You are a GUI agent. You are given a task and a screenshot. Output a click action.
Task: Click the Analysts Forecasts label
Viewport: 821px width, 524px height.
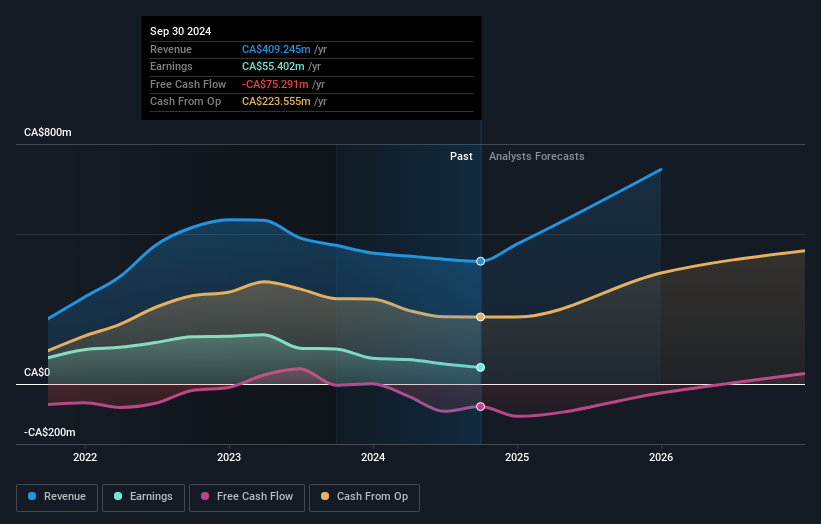pyautogui.click(x=537, y=157)
